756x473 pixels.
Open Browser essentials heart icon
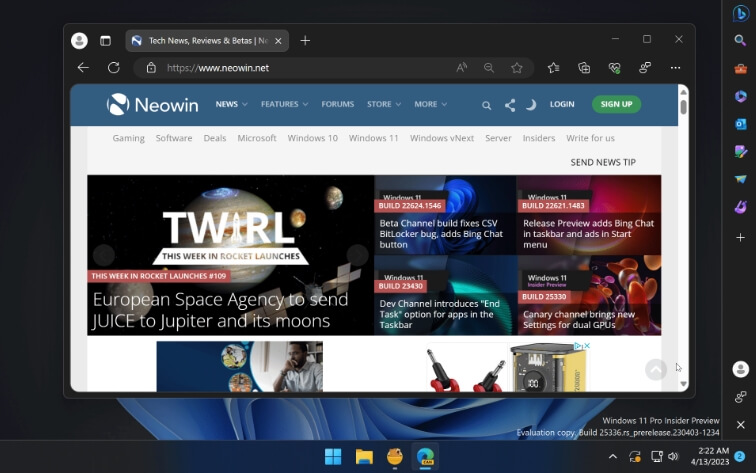tap(614, 68)
